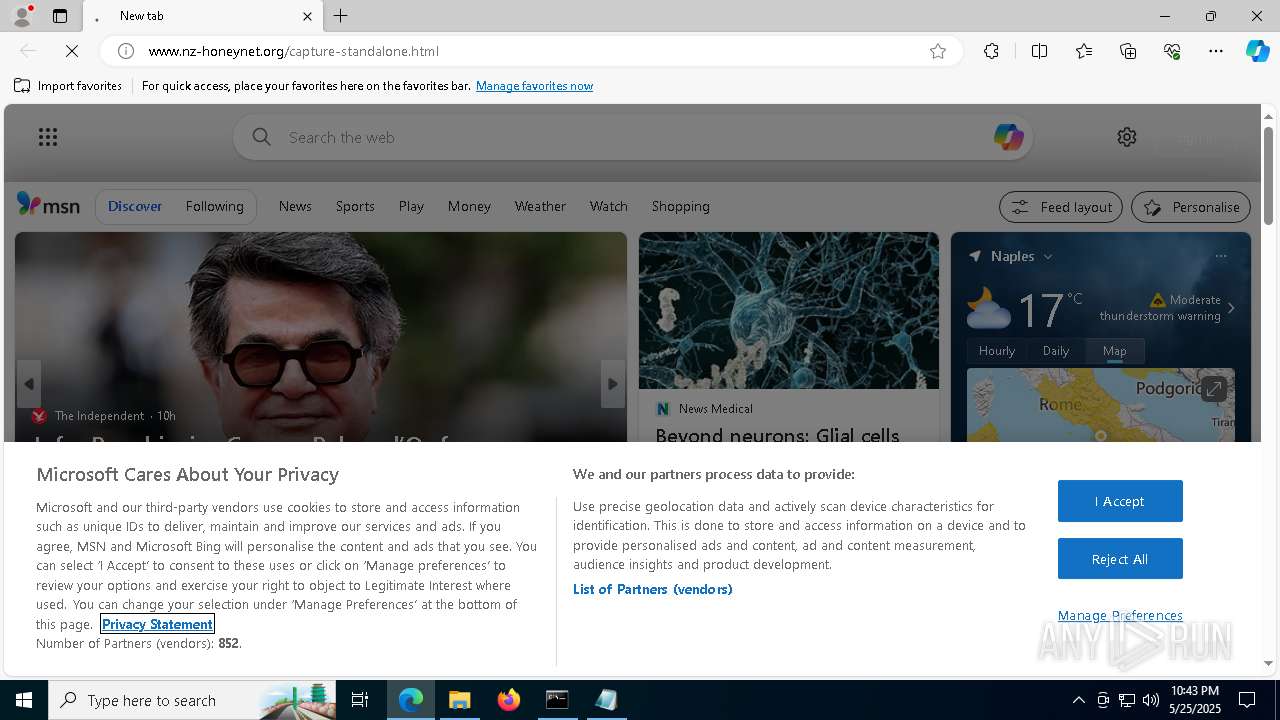Open a new tab with plus button
Screen dimensions: 1280x720
point(341,16)
